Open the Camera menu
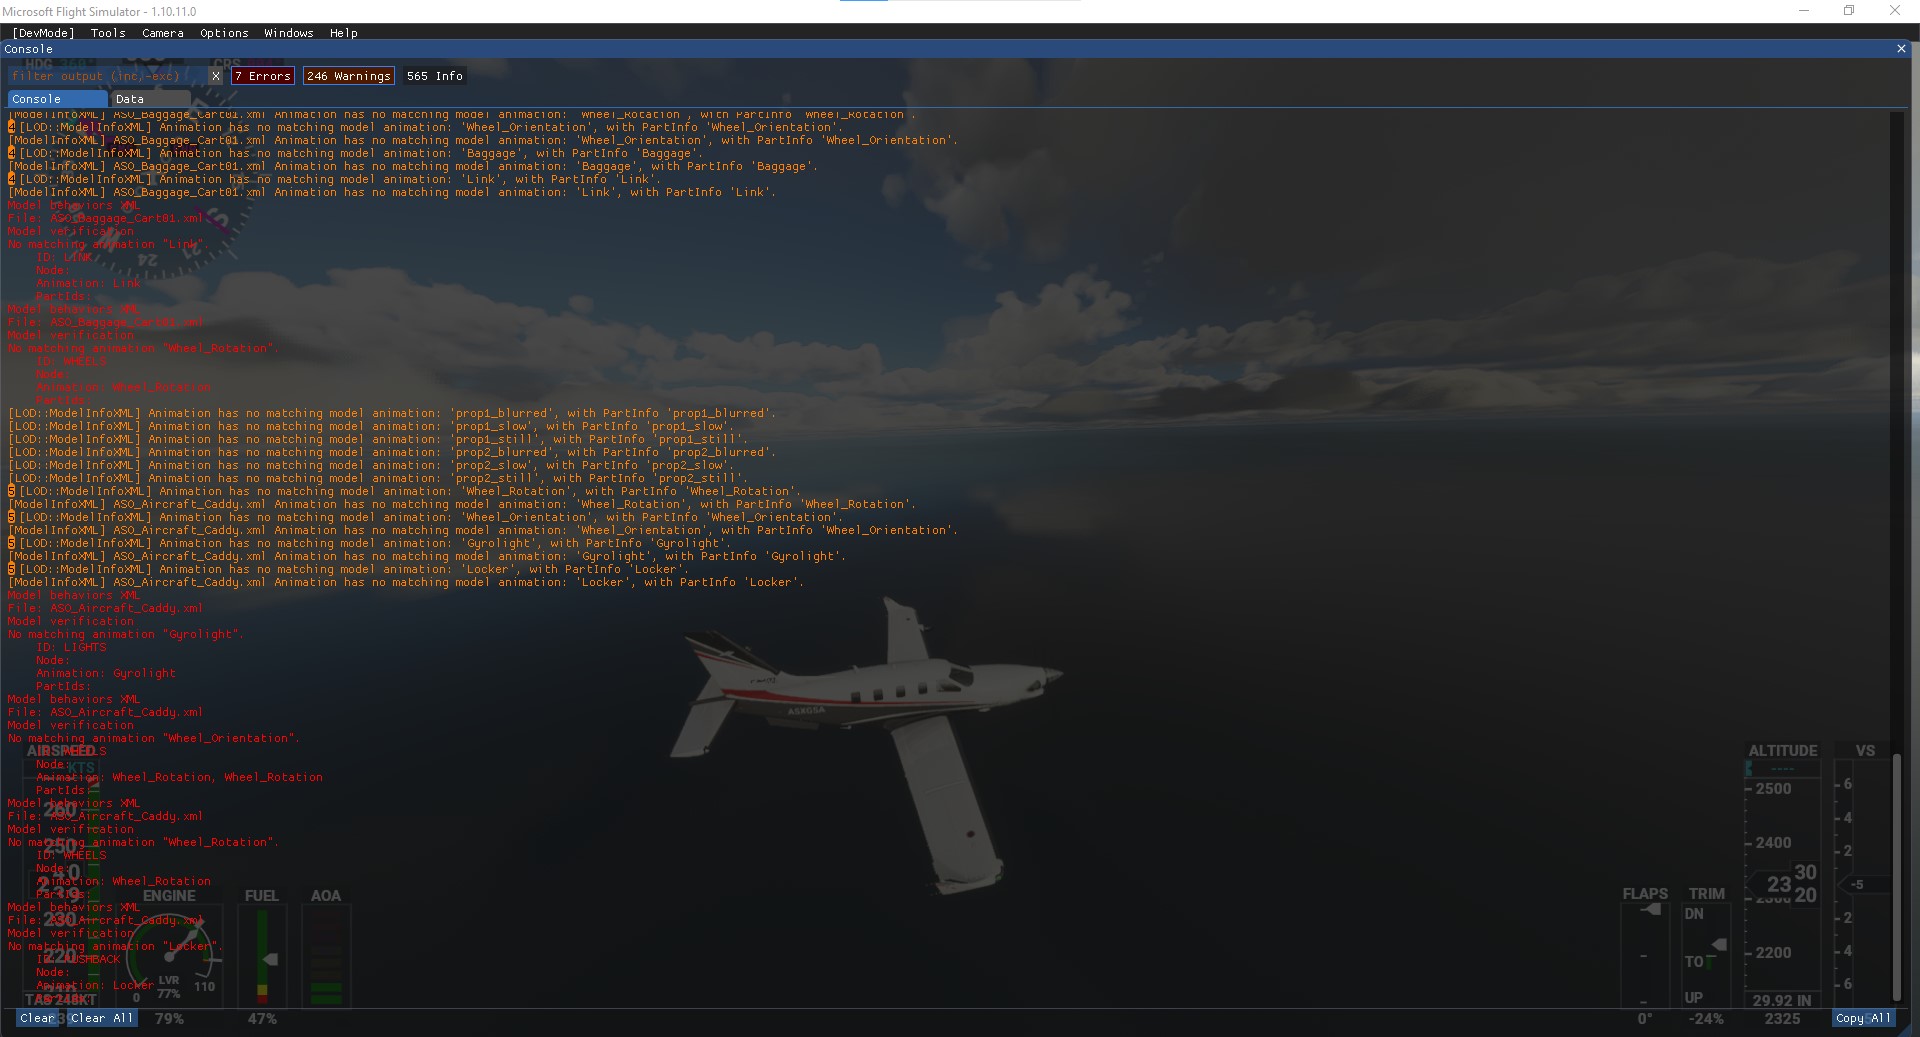This screenshot has width=1920, height=1037. click(x=163, y=33)
